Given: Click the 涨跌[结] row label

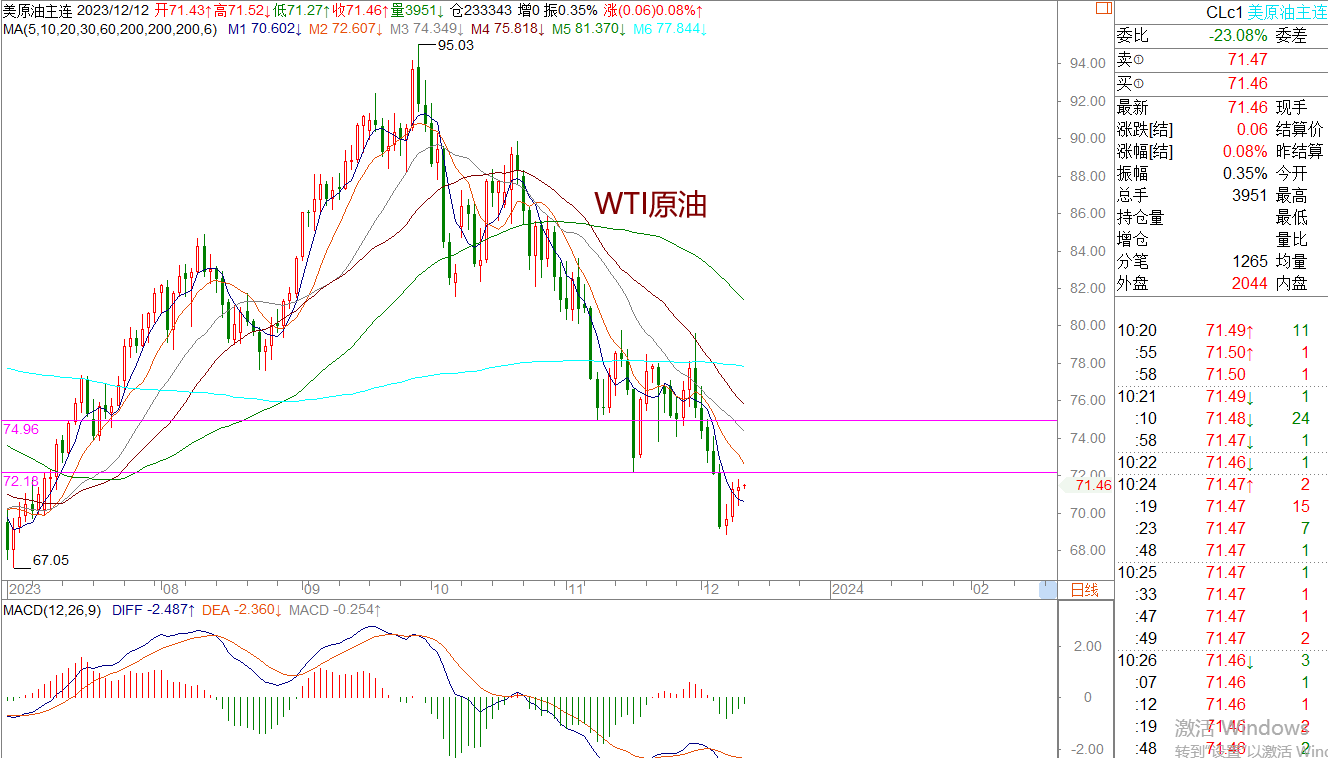Looking at the screenshot, I should tap(1145, 129).
